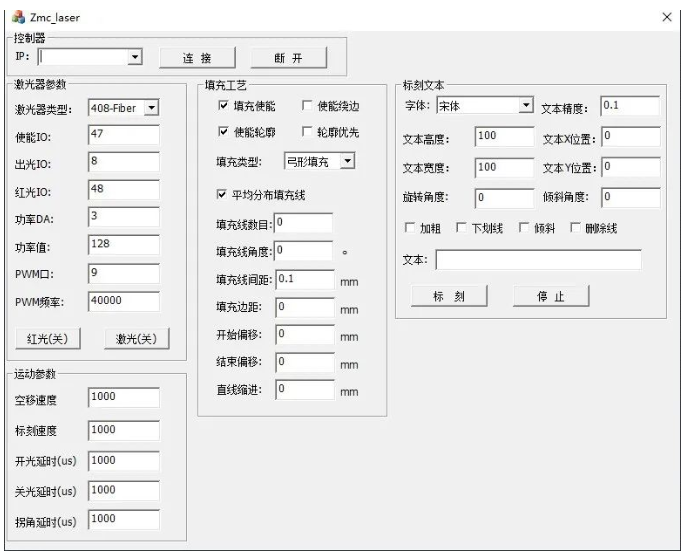
Task: Click the 倾斜角度 input field
Action: click(x=631, y=198)
